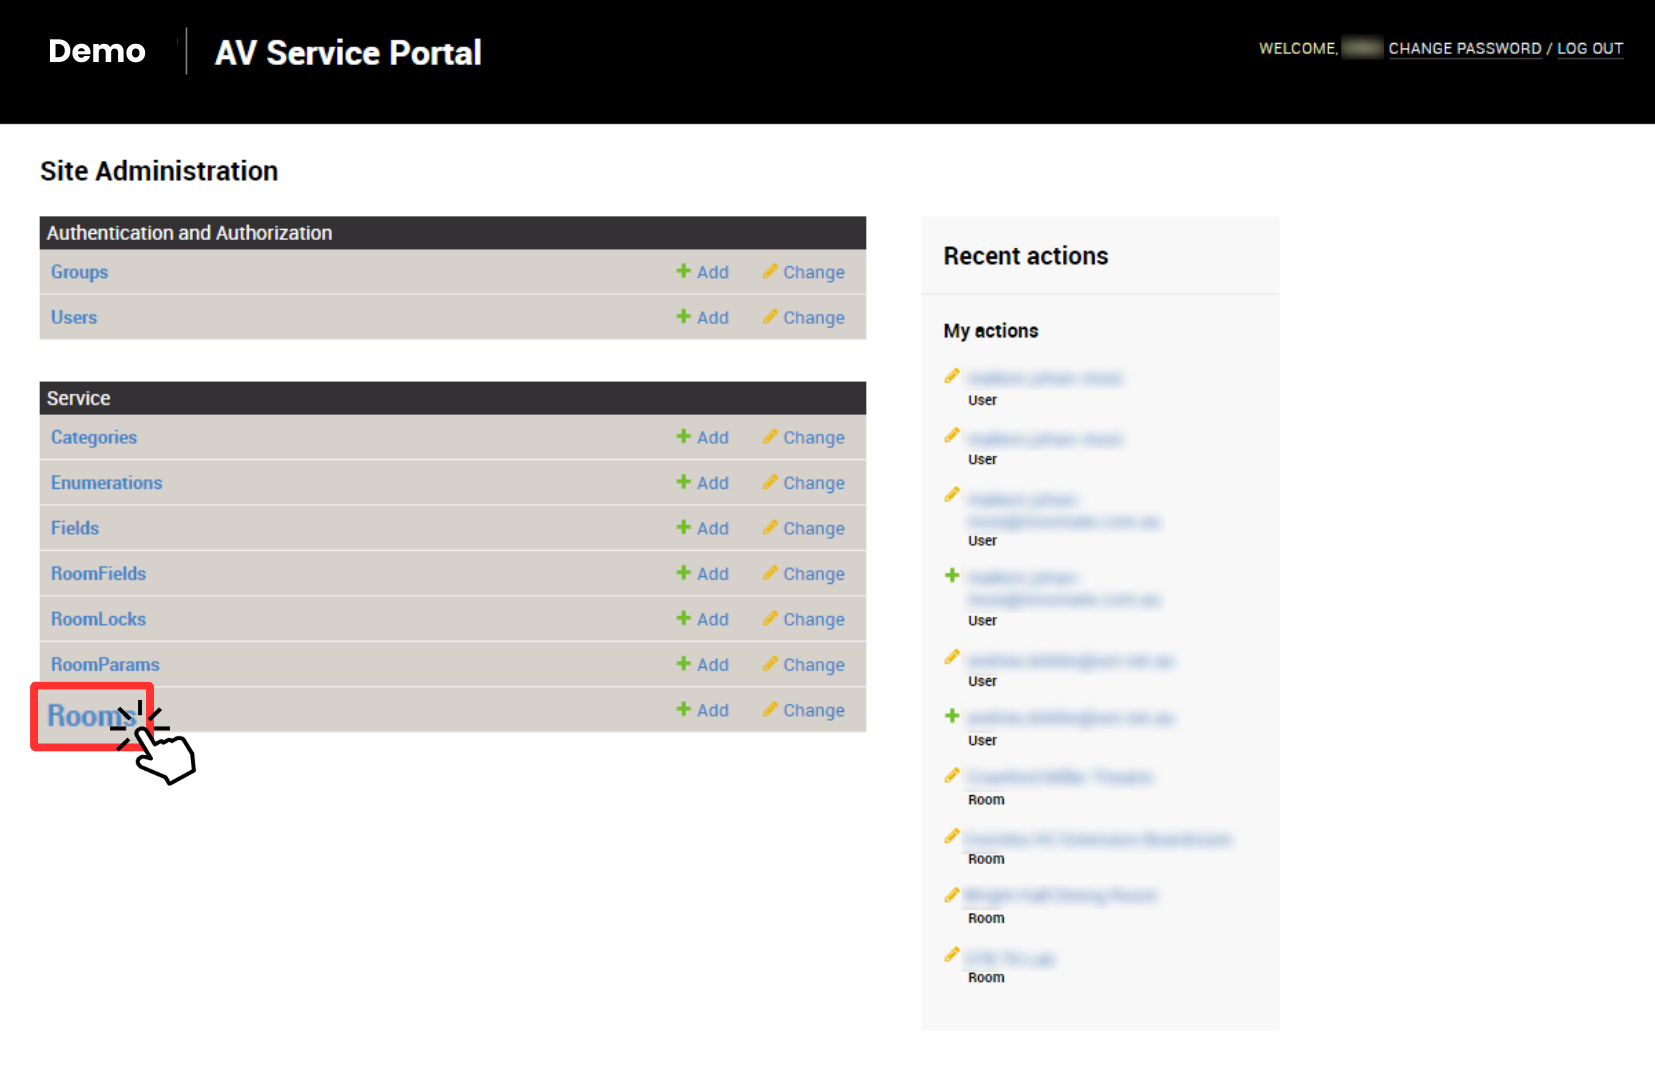Screen dimensions: 1655x1075
Task: Click the pencil icon next to Users Change
Action: (770, 317)
